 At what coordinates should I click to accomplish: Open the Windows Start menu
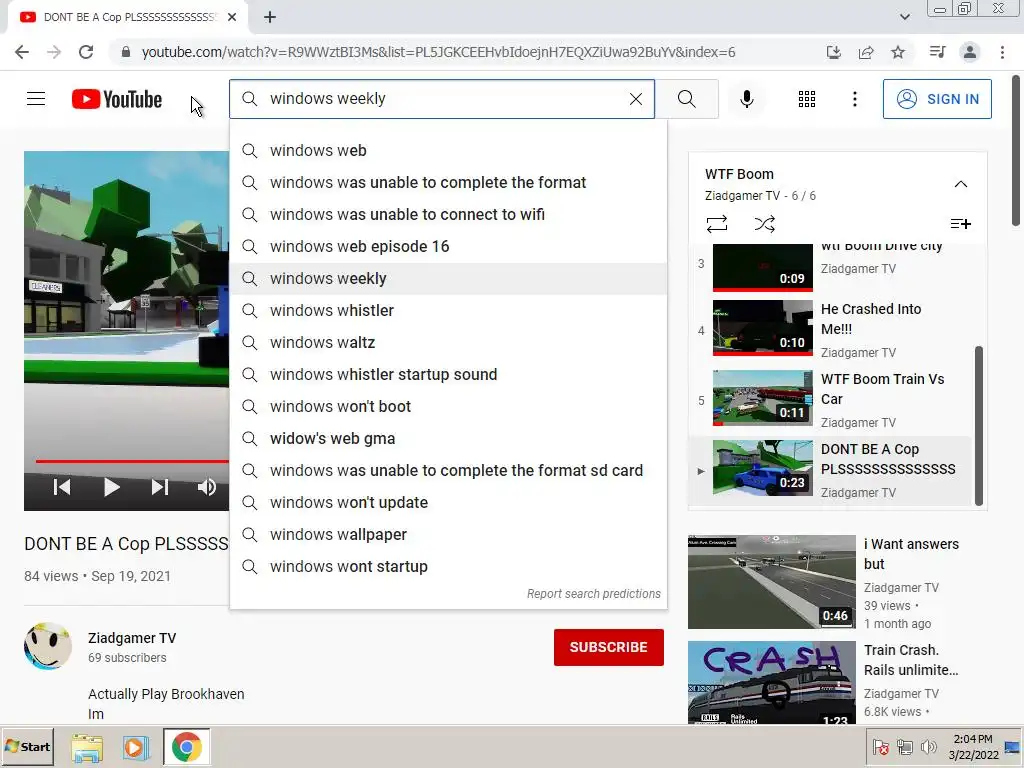click(28, 746)
